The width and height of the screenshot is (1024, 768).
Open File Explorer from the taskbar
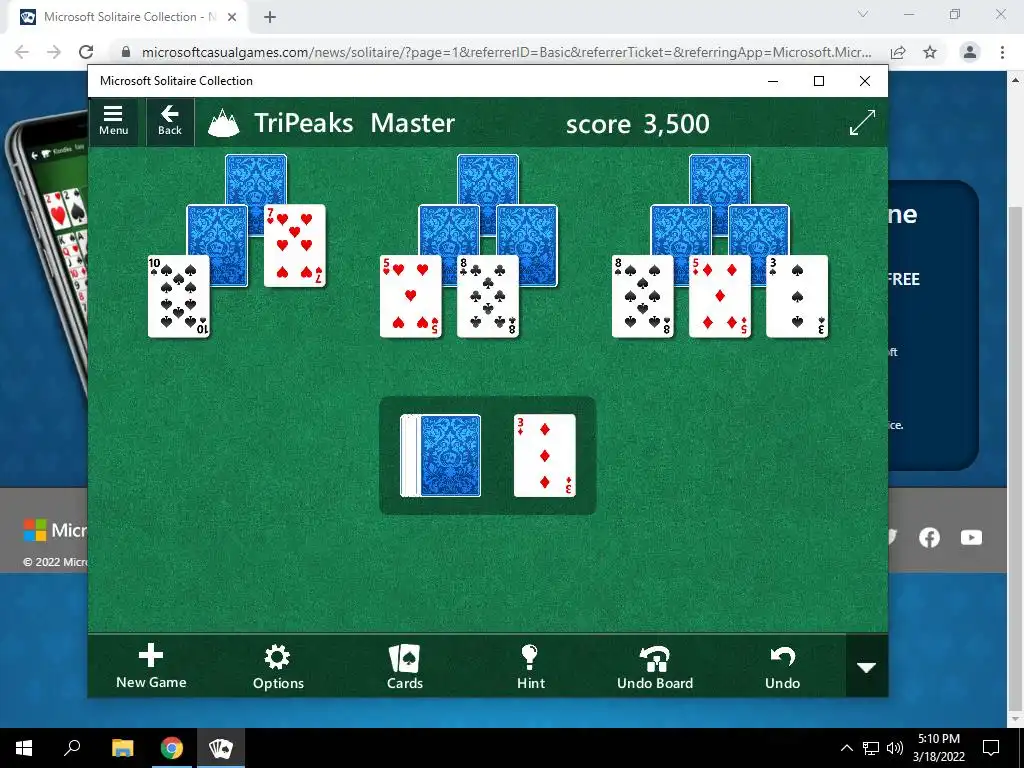(122, 748)
